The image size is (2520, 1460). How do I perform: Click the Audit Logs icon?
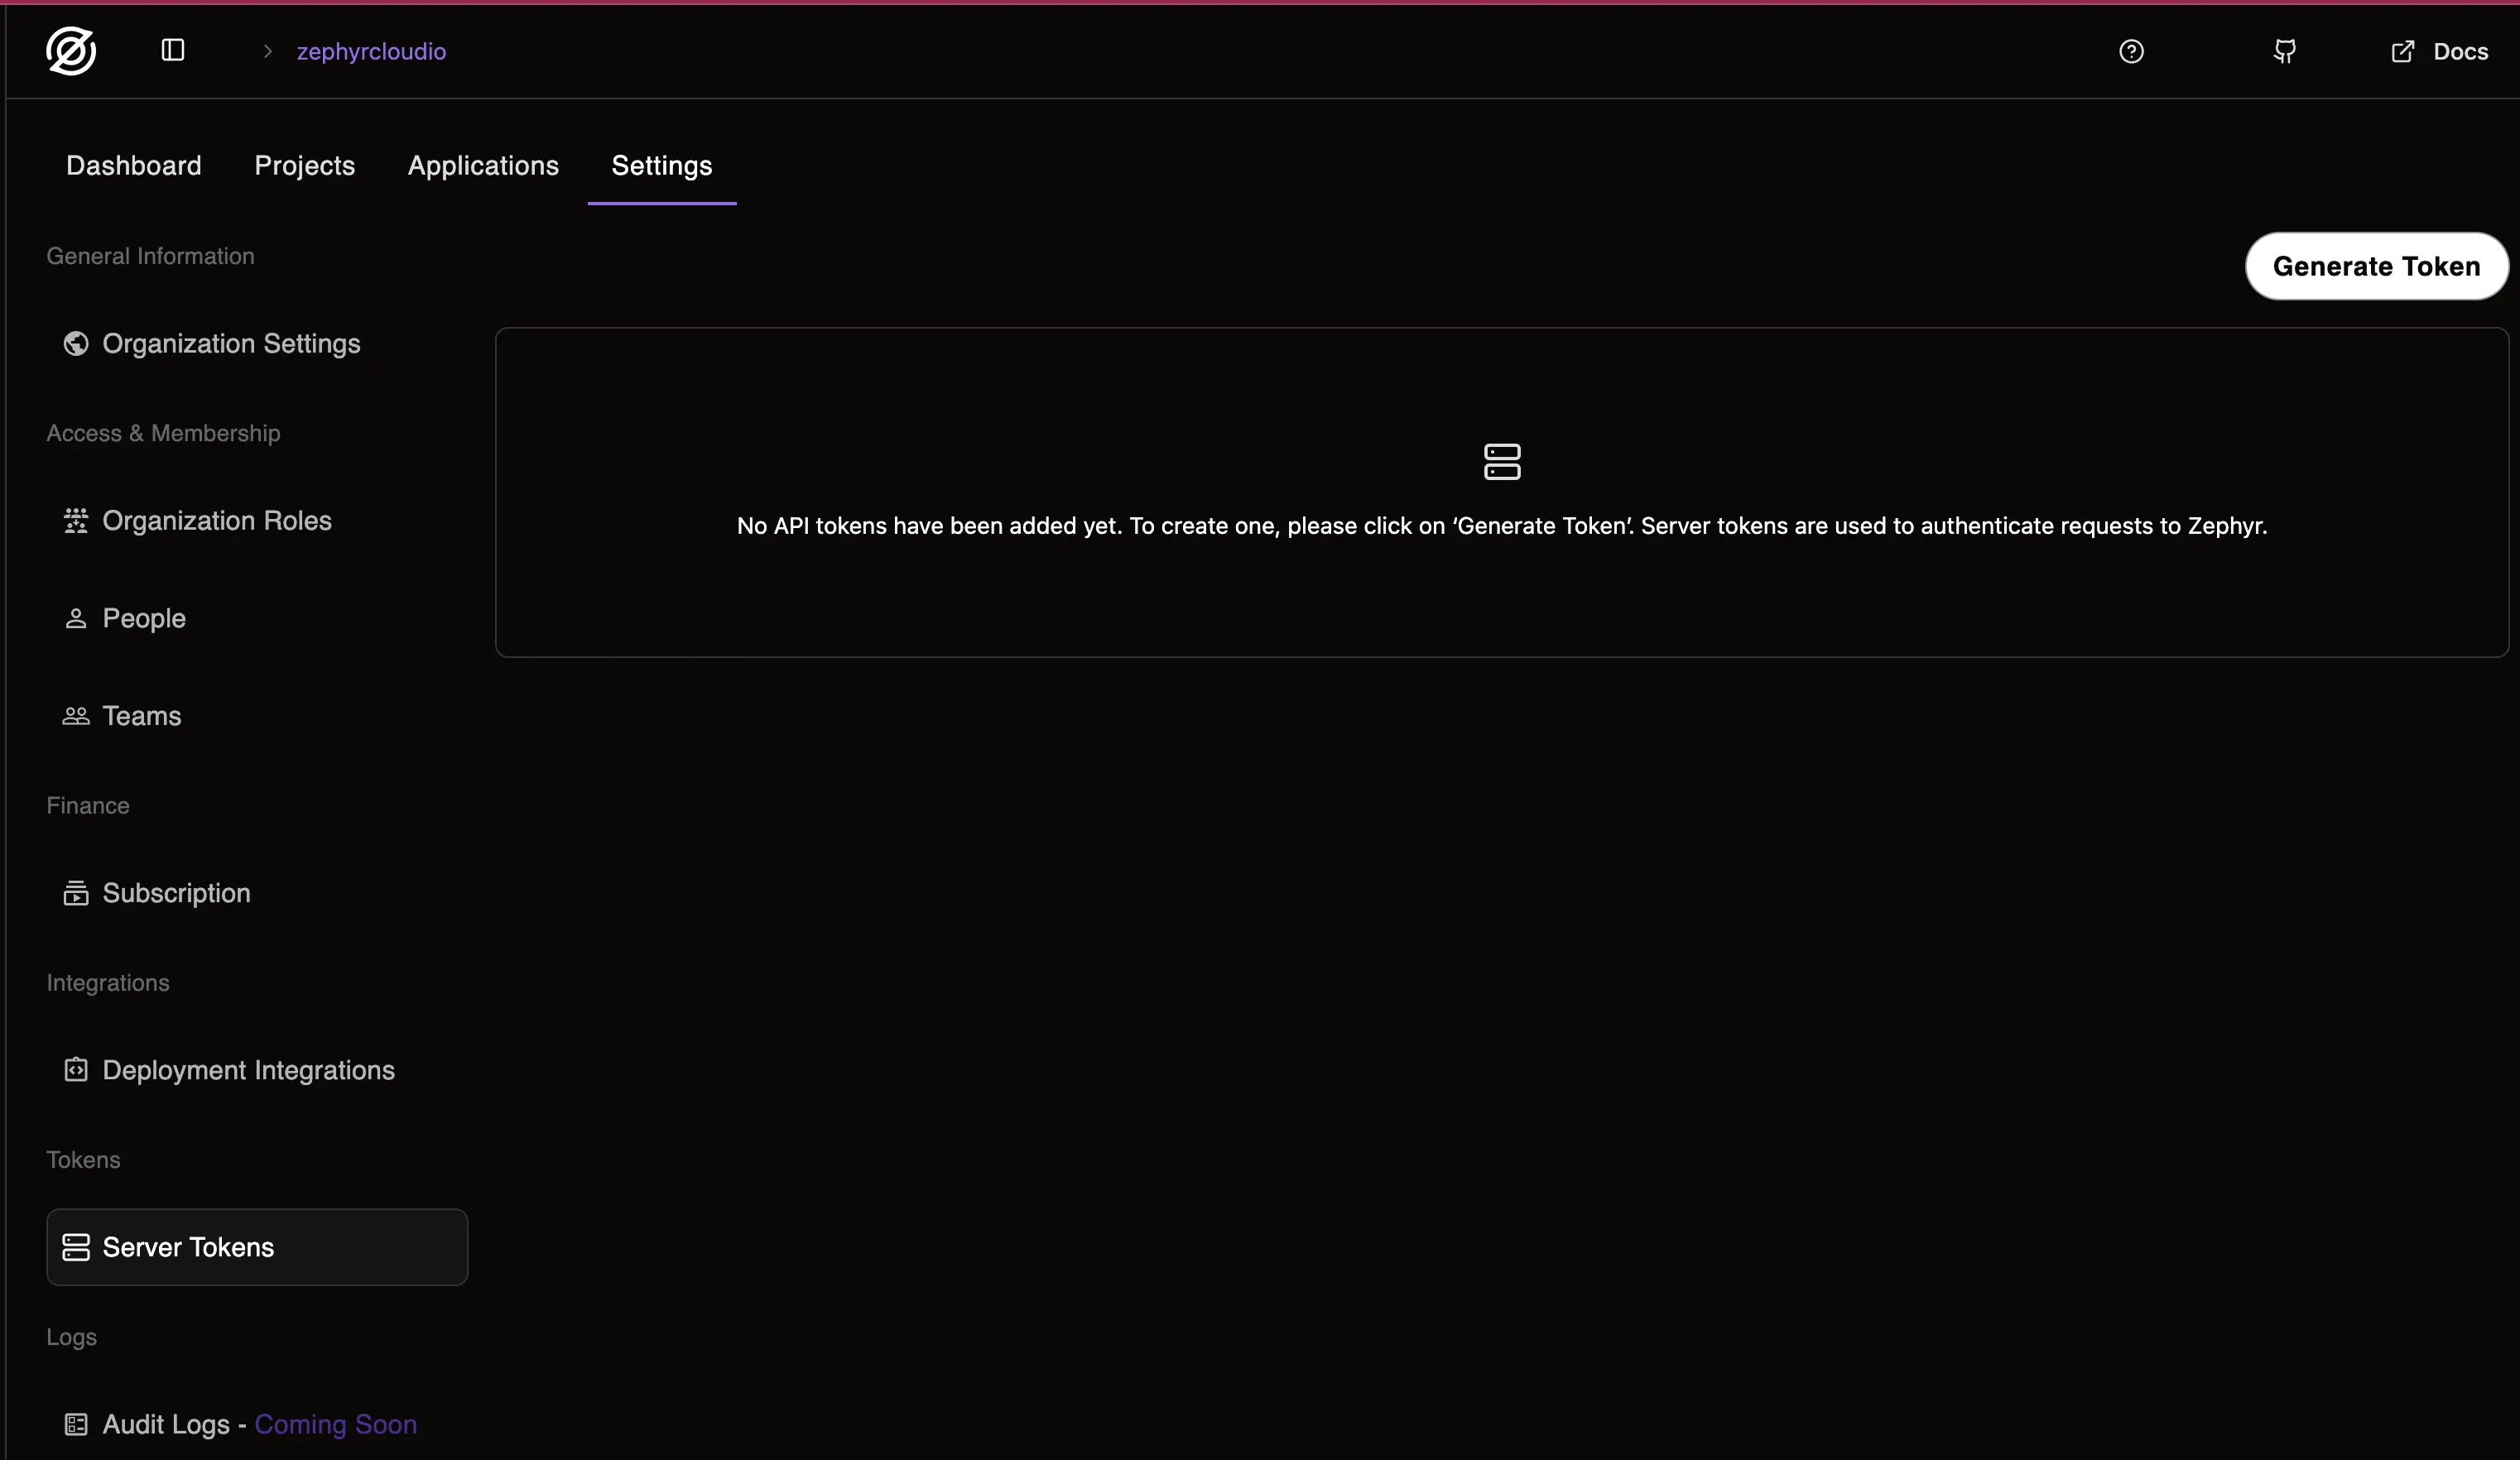75,1424
